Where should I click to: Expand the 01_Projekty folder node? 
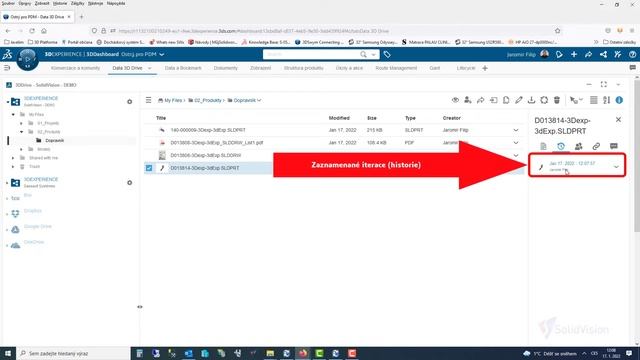(x=22, y=123)
